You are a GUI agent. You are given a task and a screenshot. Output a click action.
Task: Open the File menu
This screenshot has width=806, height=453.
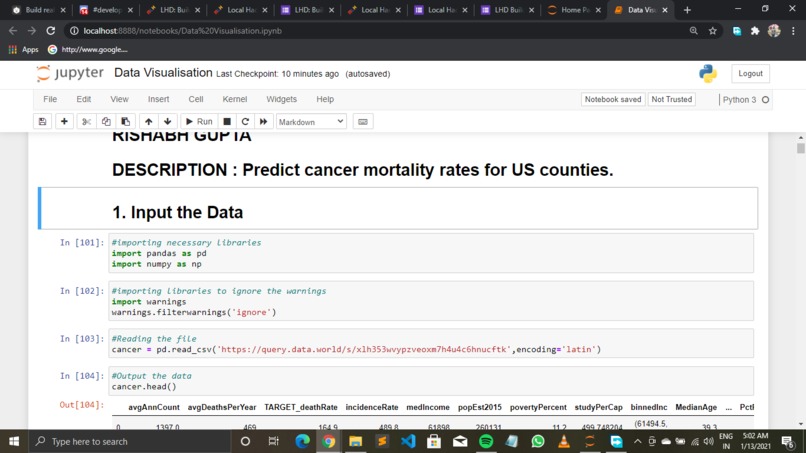(50, 99)
